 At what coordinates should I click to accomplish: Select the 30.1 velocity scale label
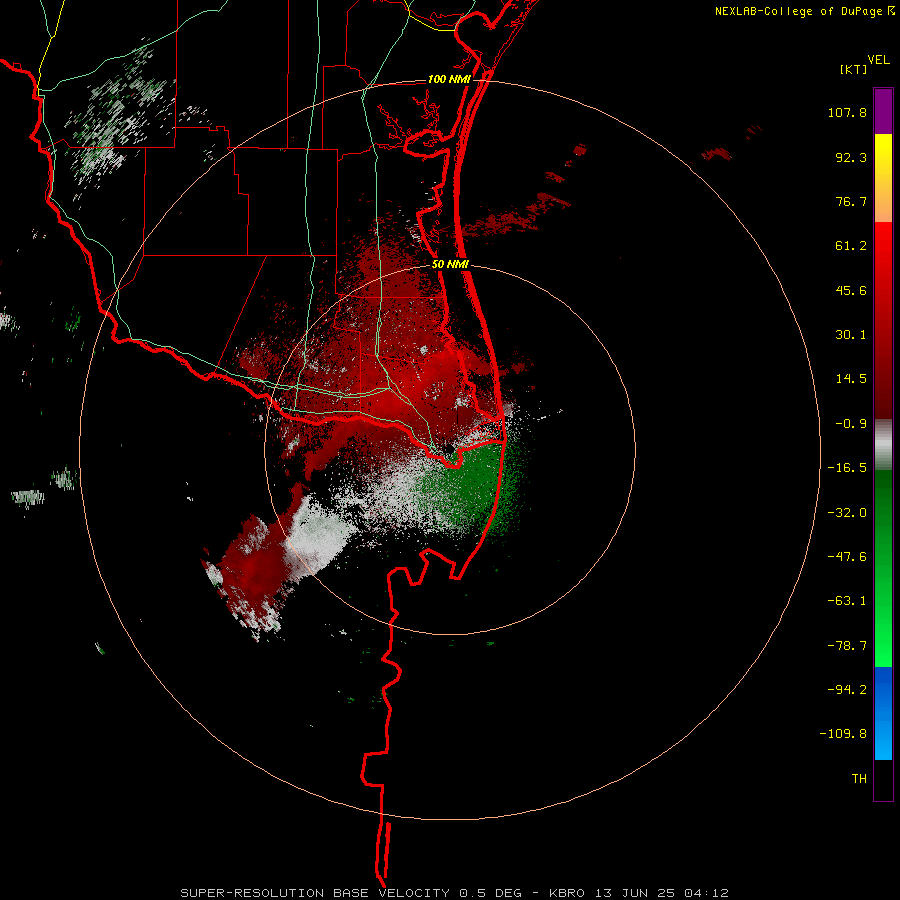click(x=851, y=335)
